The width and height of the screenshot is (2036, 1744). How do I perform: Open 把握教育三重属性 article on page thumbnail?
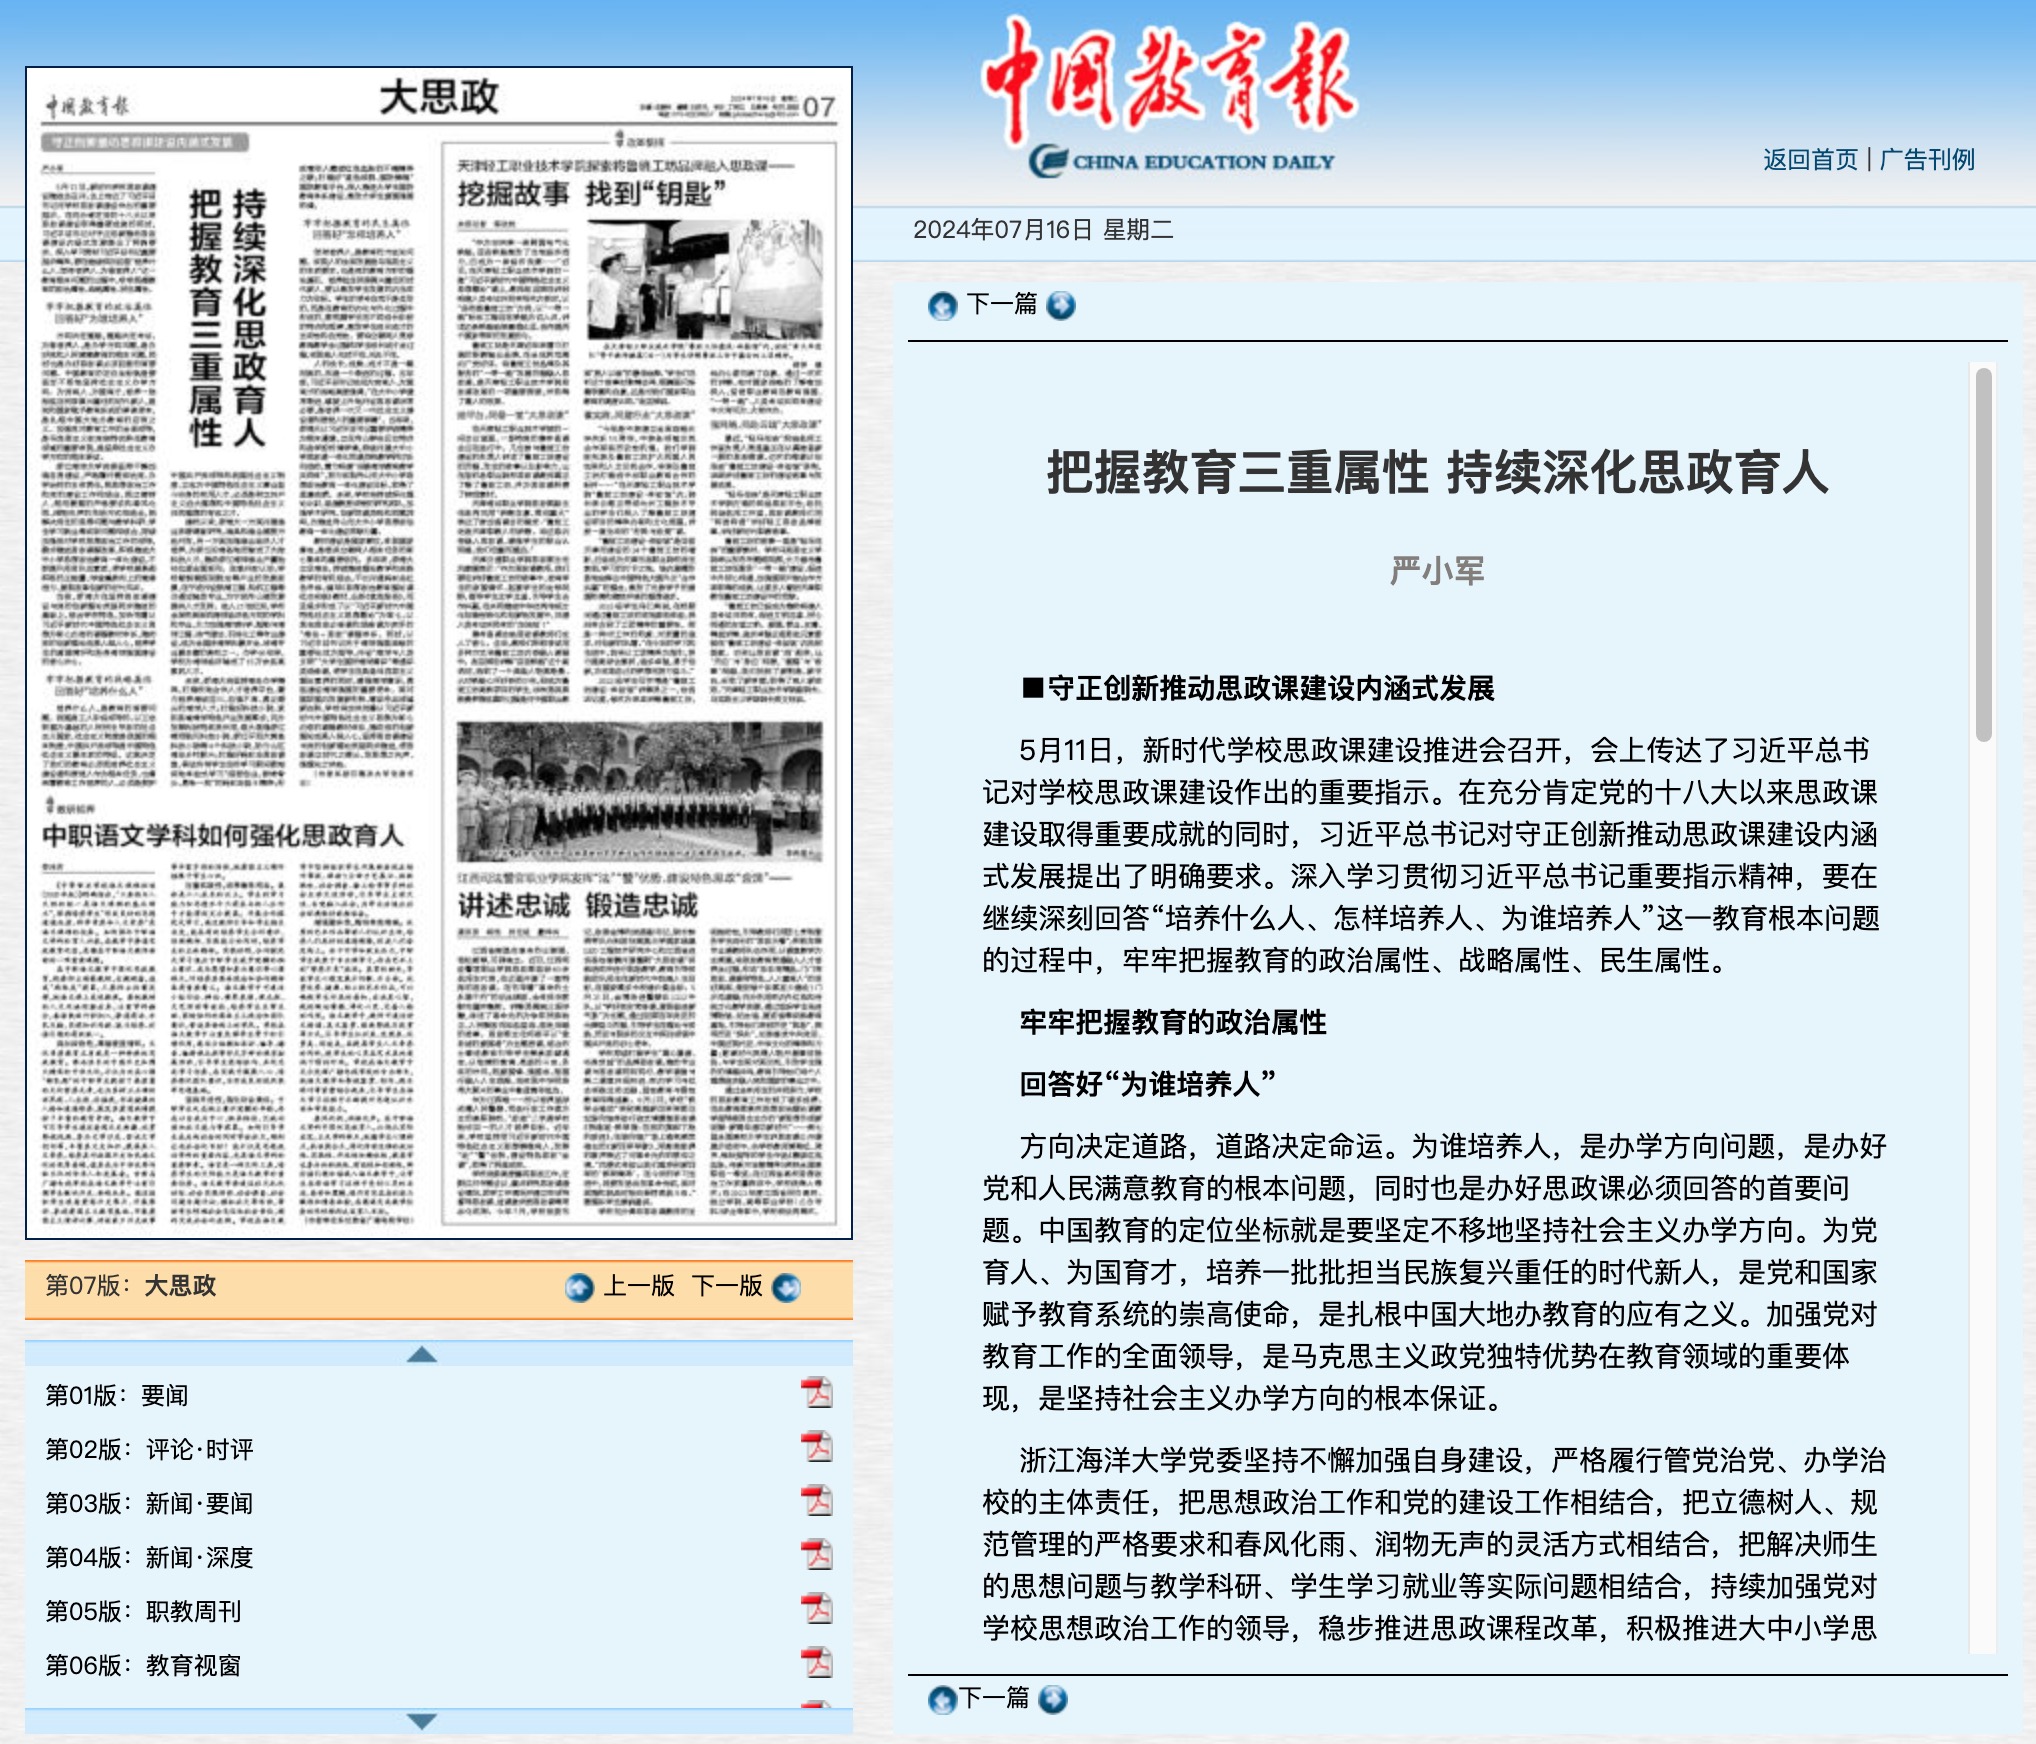228,317
